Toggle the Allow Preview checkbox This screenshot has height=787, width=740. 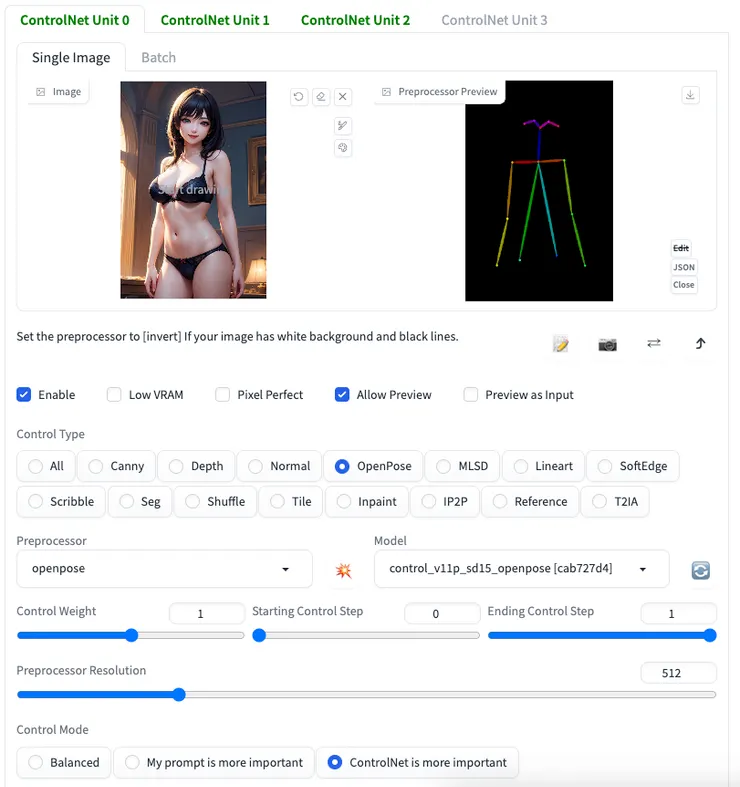pos(342,395)
